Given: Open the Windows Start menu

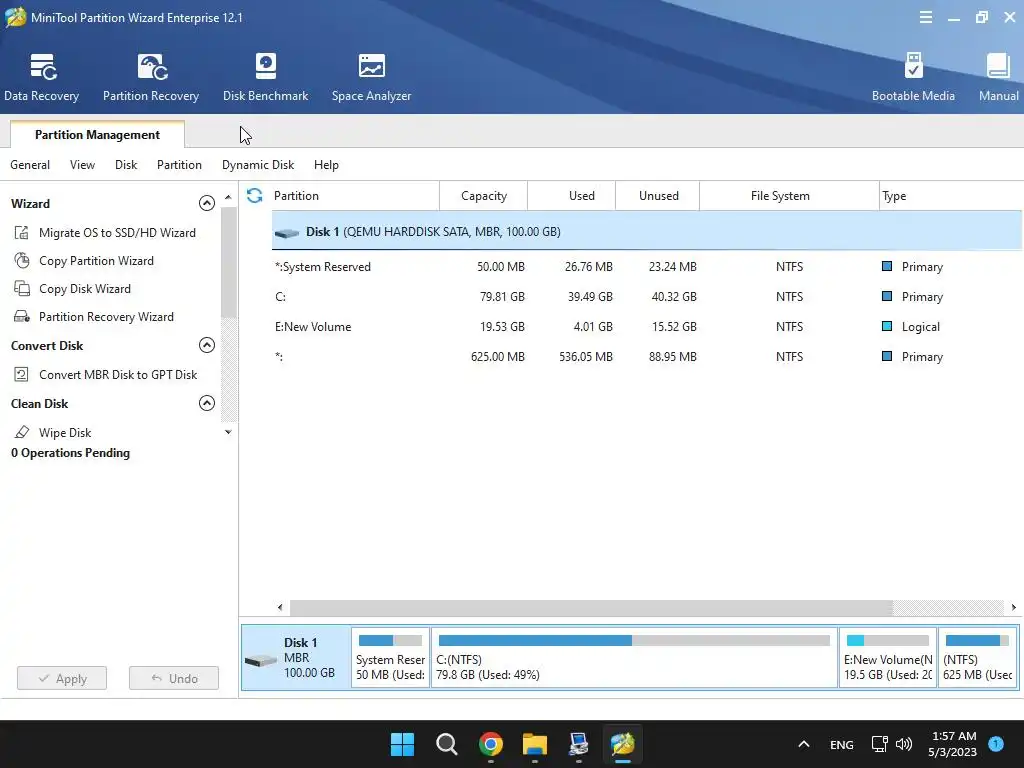Looking at the screenshot, I should 402,744.
